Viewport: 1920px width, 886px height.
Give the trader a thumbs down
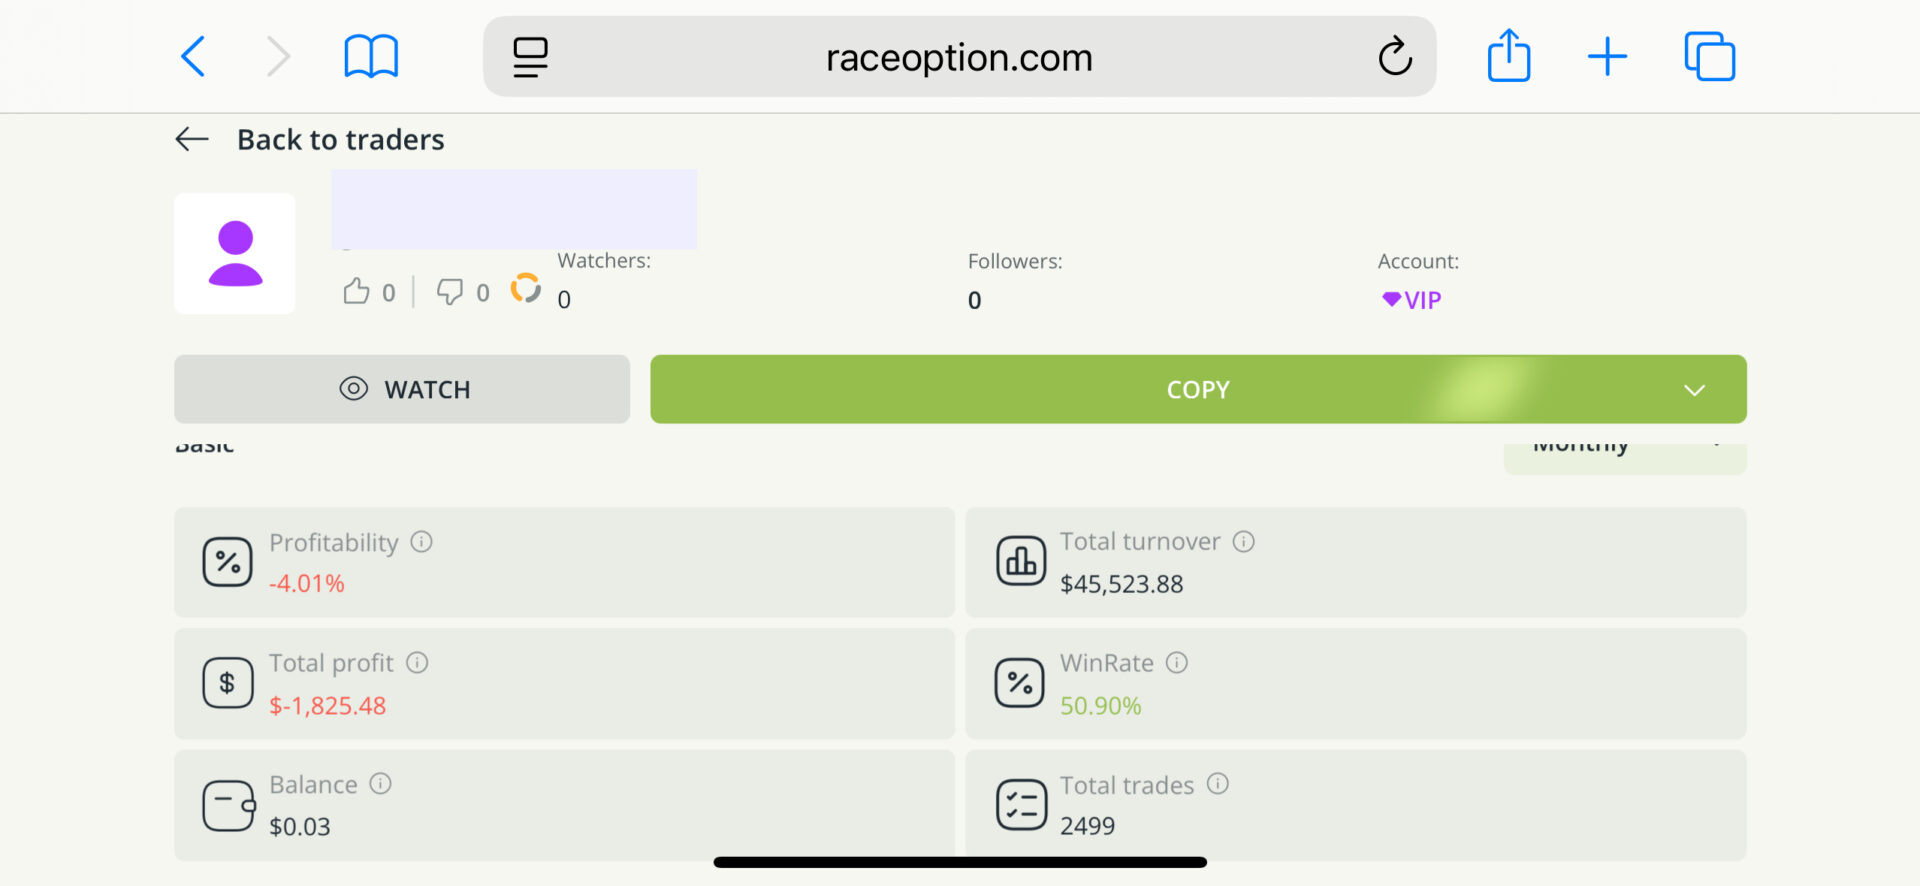click(x=451, y=291)
